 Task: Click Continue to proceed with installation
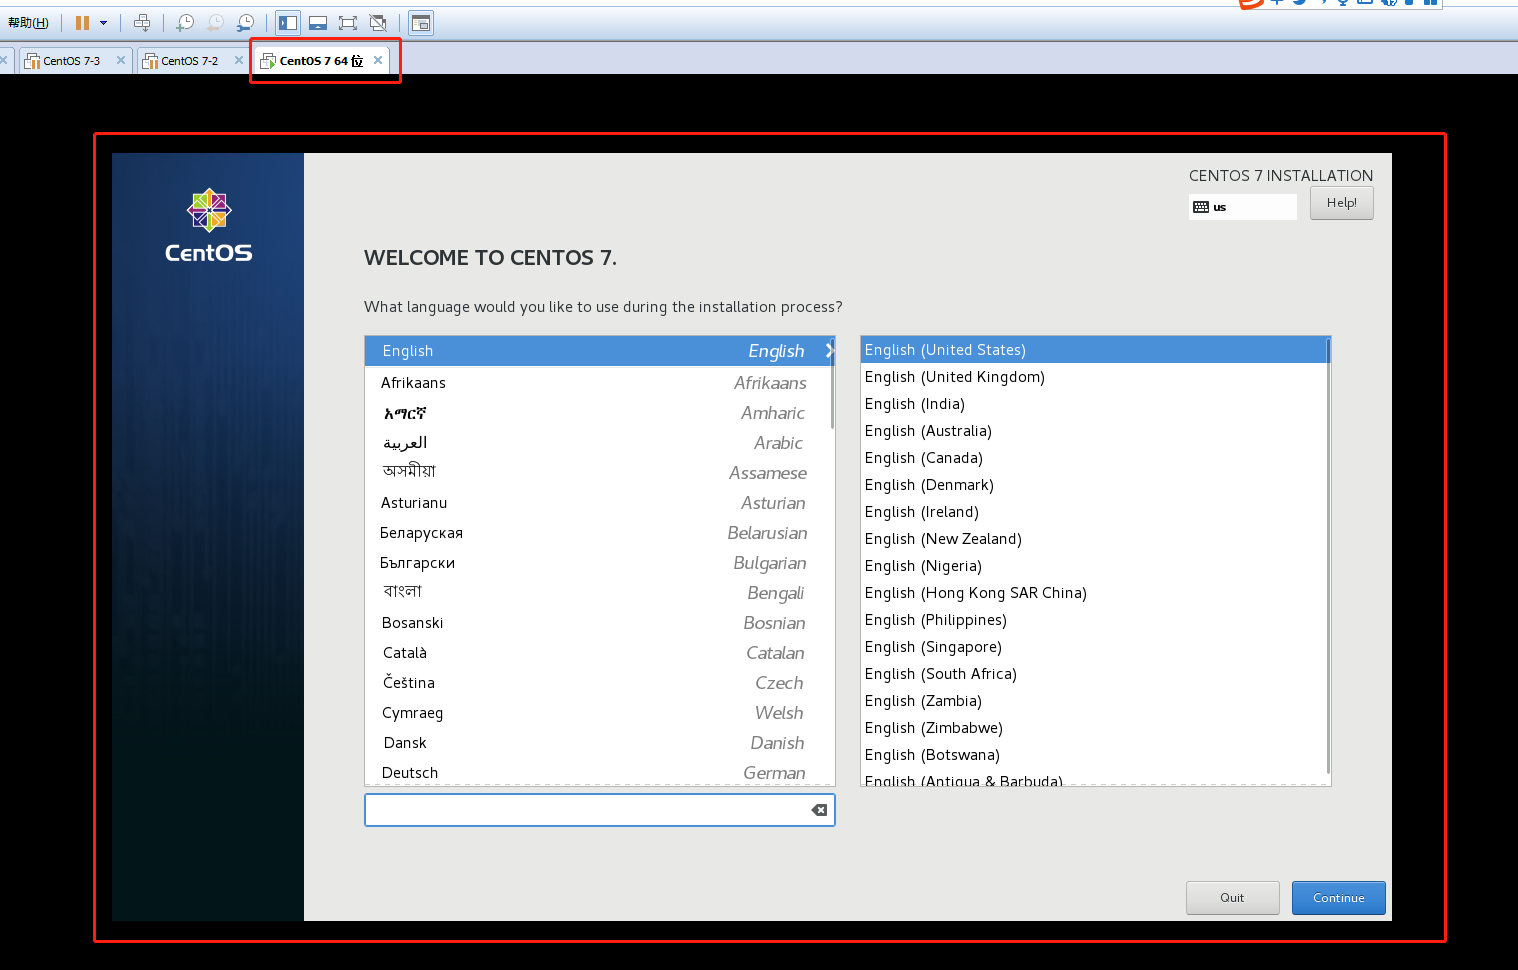[x=1338, y=898]
